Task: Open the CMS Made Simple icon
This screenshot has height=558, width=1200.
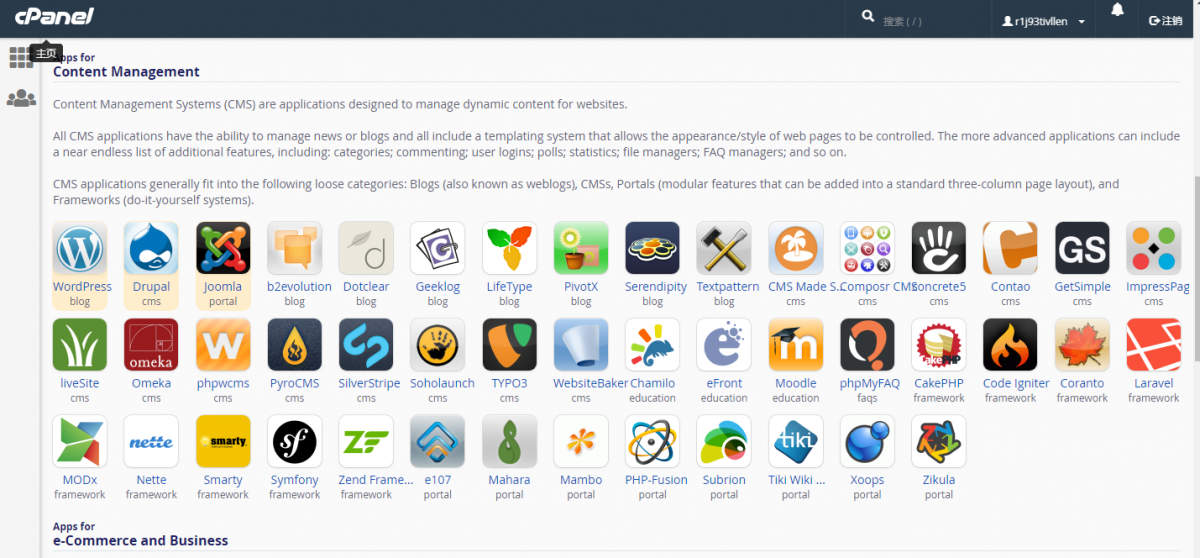Action: [796, 248]
